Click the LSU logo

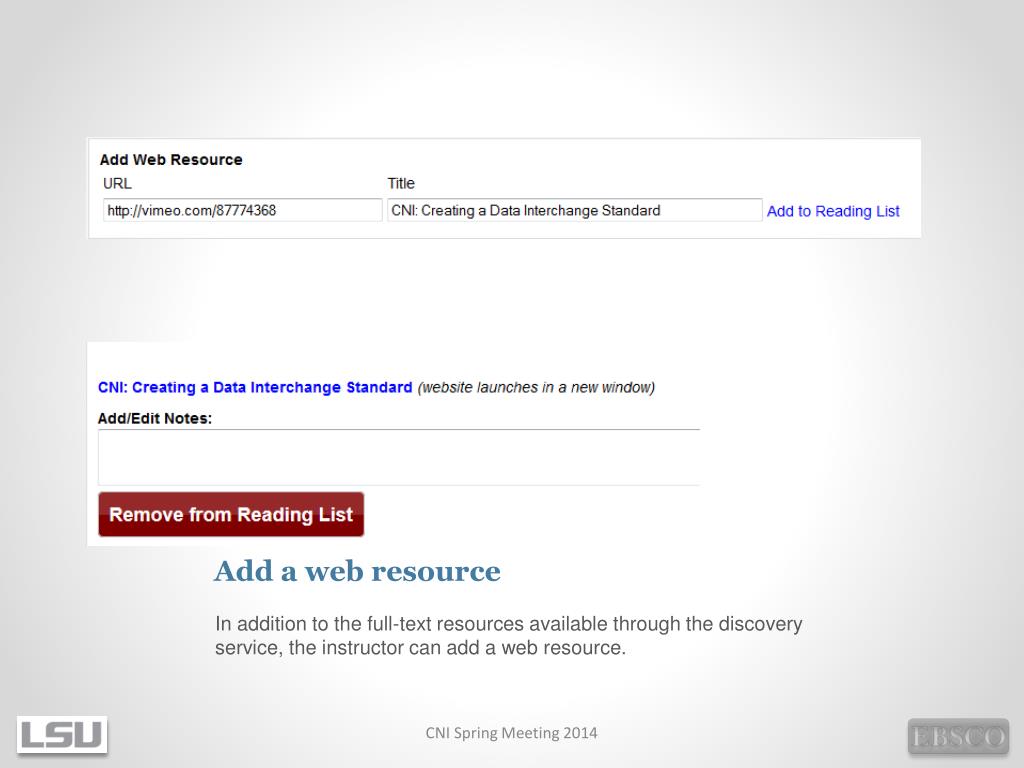[62, 735]
